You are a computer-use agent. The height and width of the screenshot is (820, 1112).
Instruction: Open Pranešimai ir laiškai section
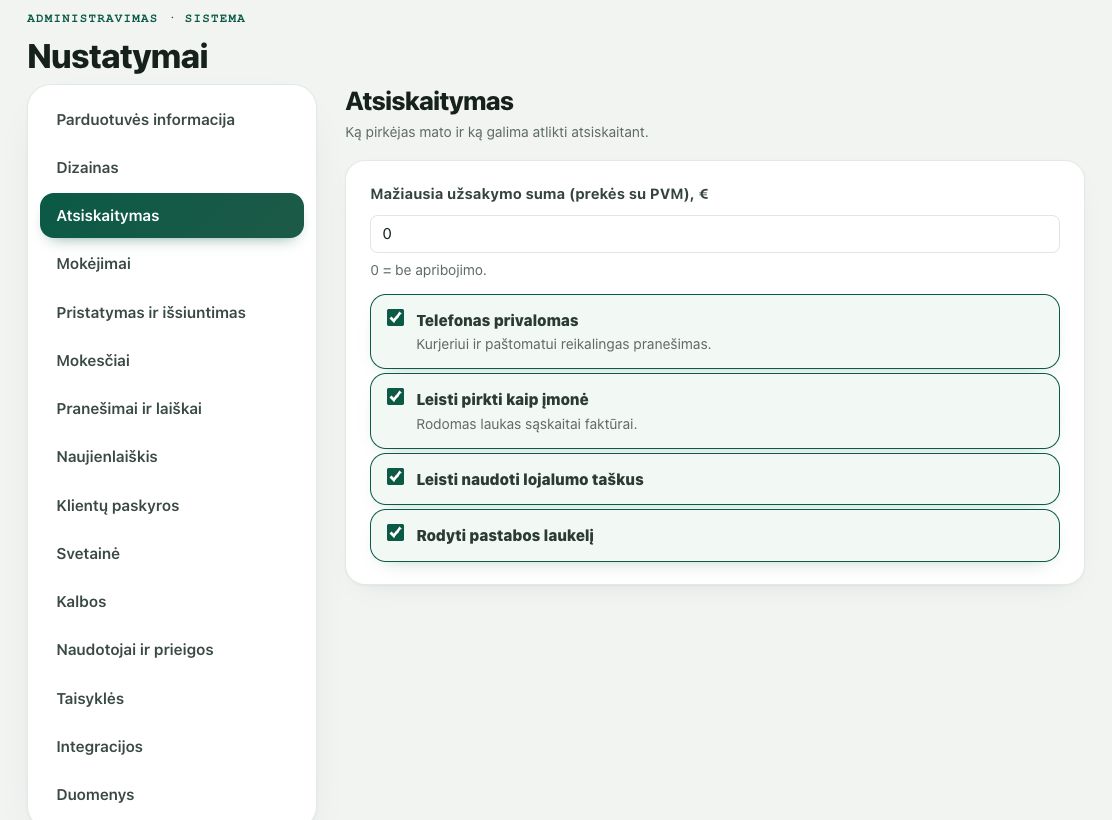(172, 409)
